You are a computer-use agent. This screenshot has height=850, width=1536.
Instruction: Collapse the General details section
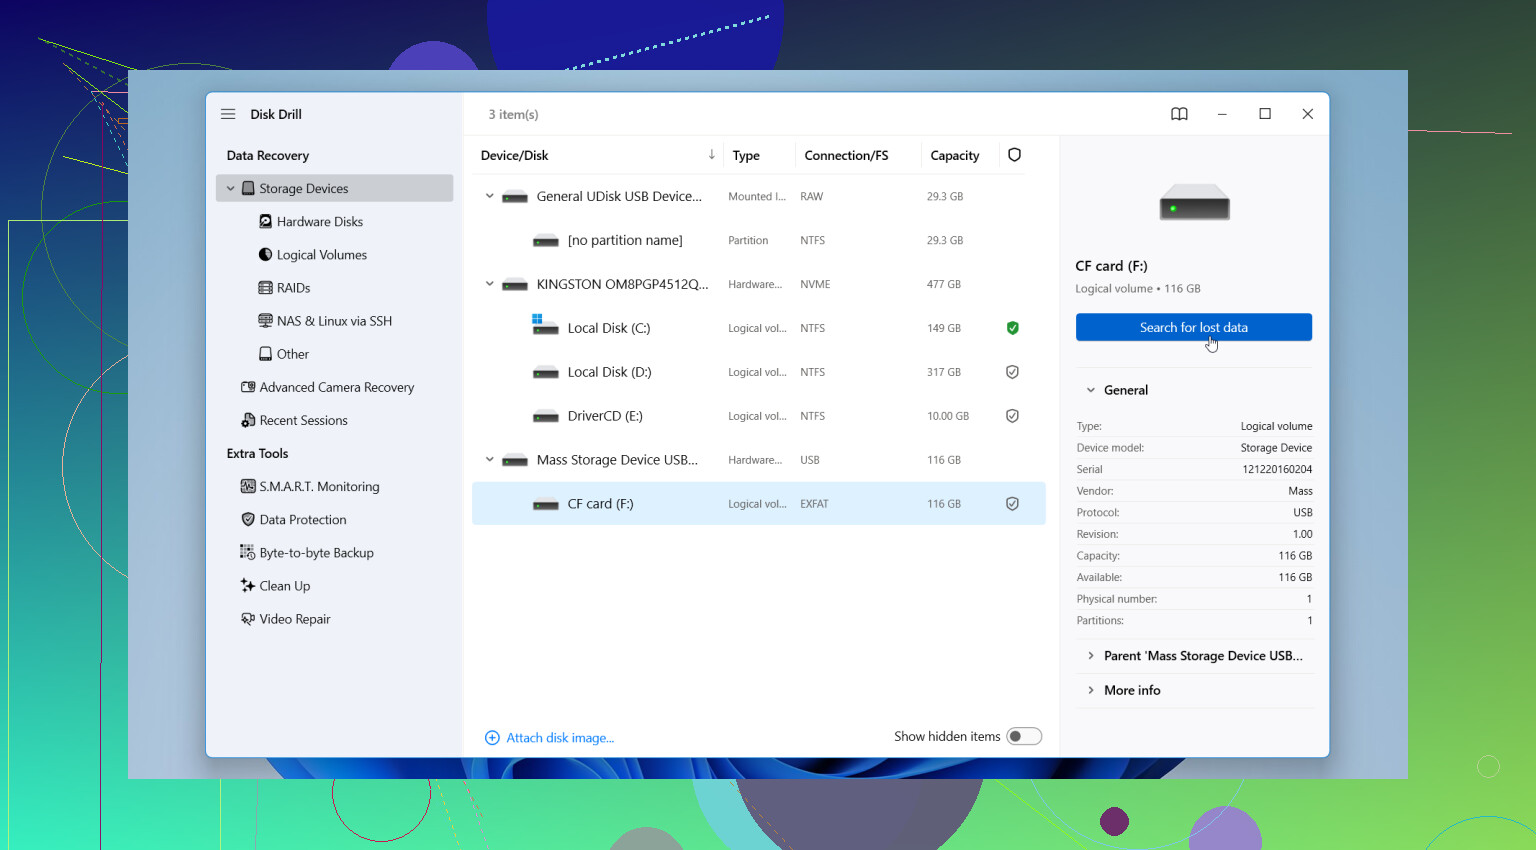coord(1091,390)
